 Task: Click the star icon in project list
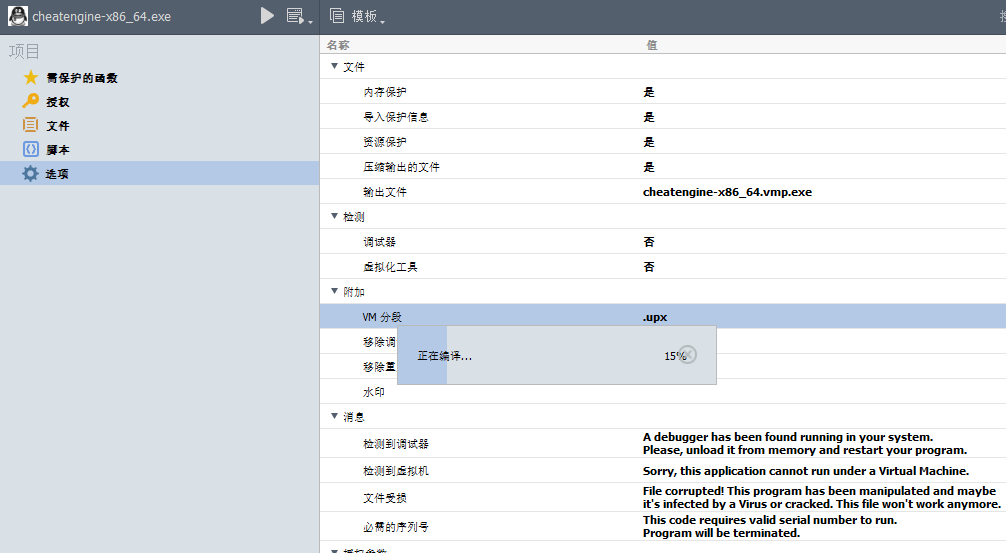pyautogui.click(x=30, y=78)
